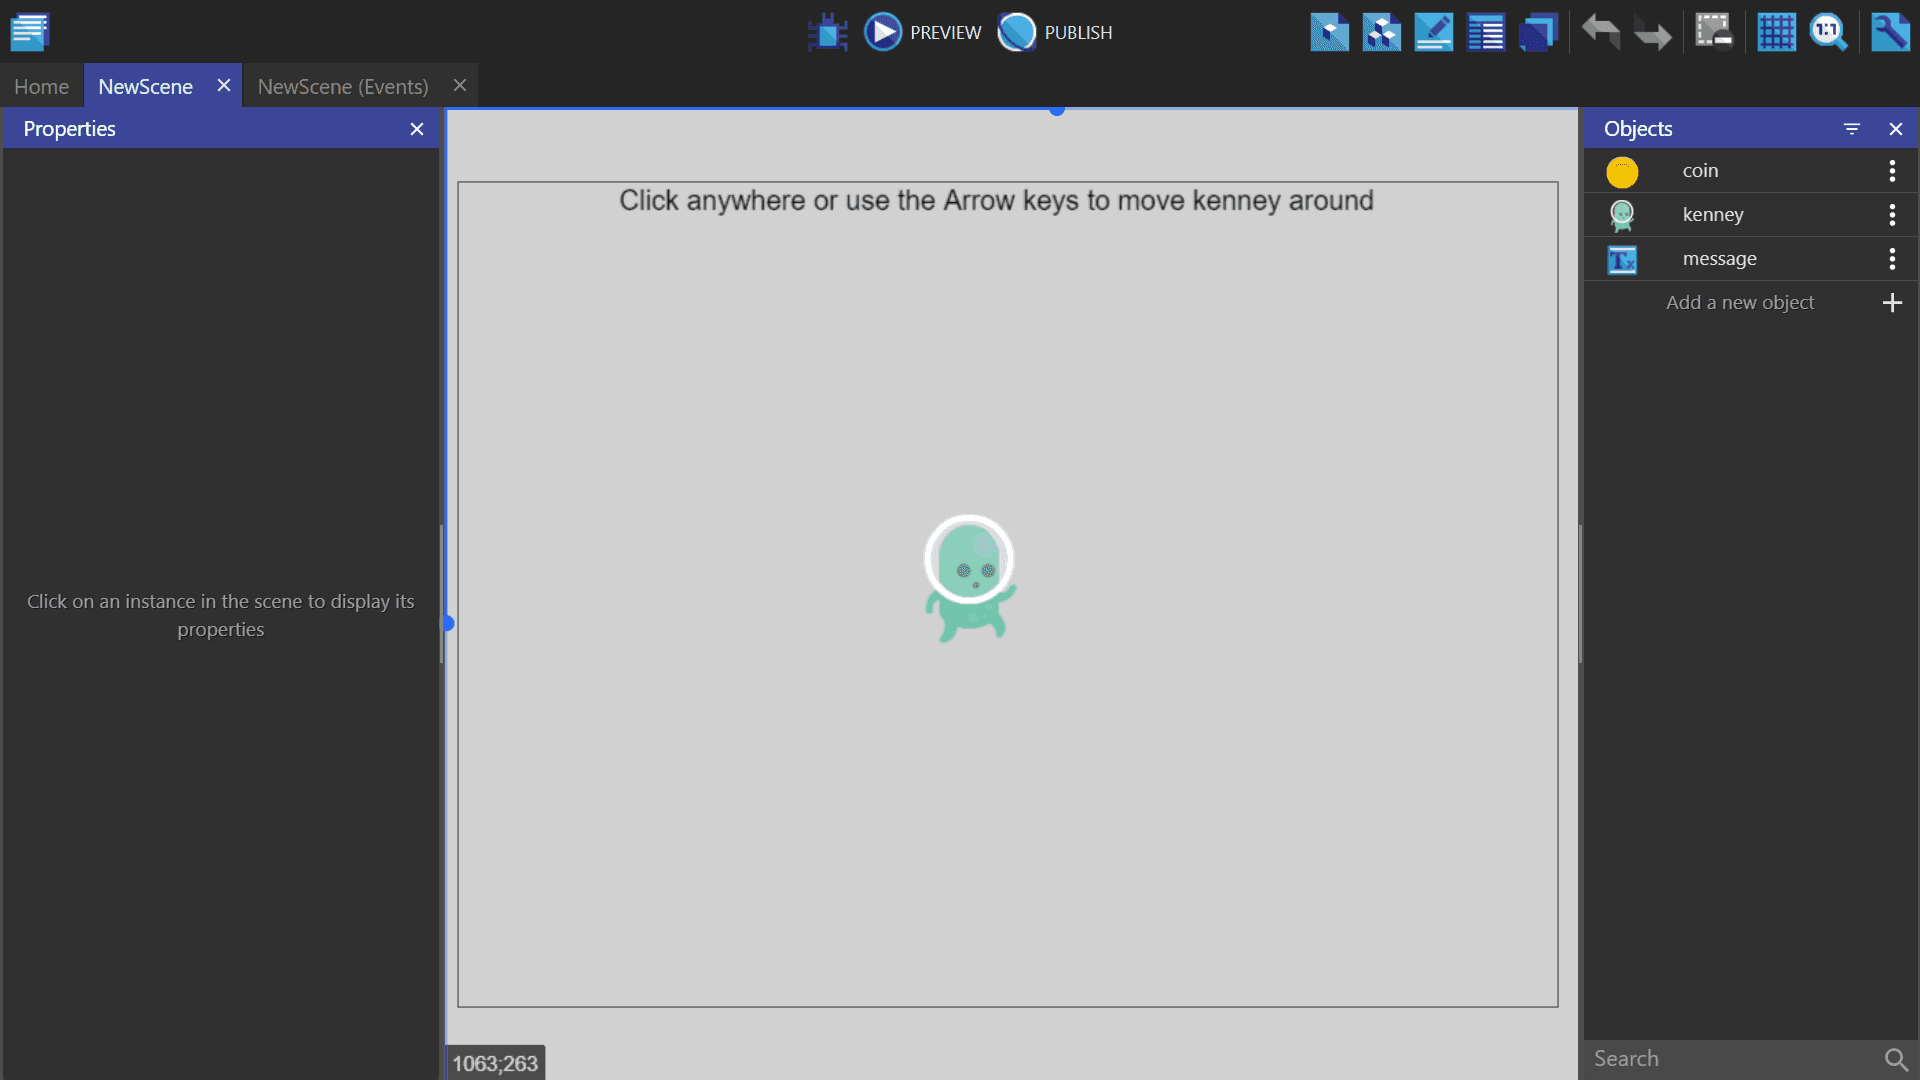This screenshot has height=1080, width=1920.
Task: Toggle the properties editor panel icon
Action: [1433, 32]
